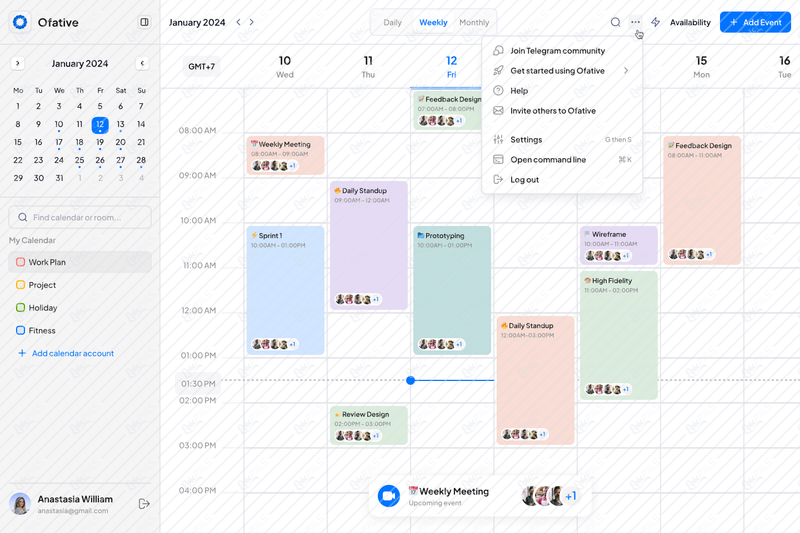This screenshot has width=800, height=533.
Task: Click Telegram community icon in menu
Action: 498,50
